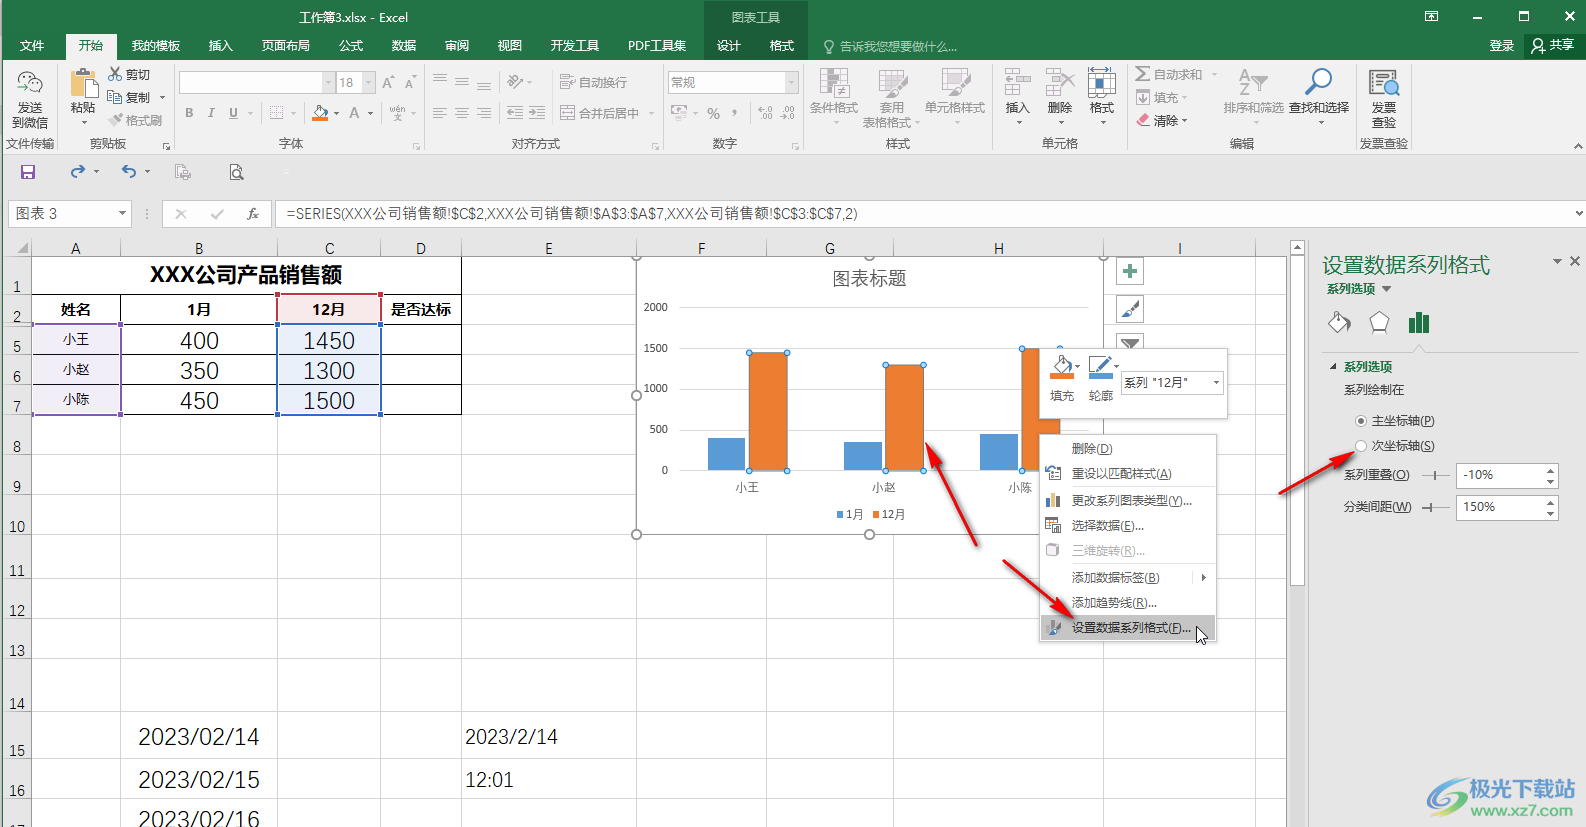
Task: Open the Print Preview magnifier icon
Action: pyautogui.click(x=236, y=172)
